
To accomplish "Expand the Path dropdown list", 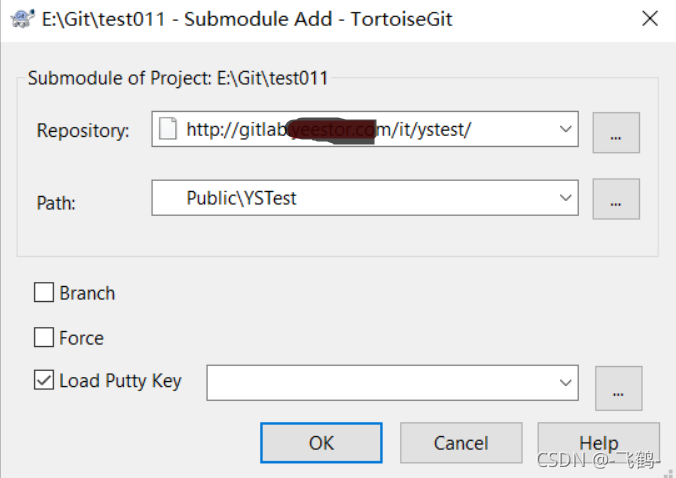I will [565, 198].
